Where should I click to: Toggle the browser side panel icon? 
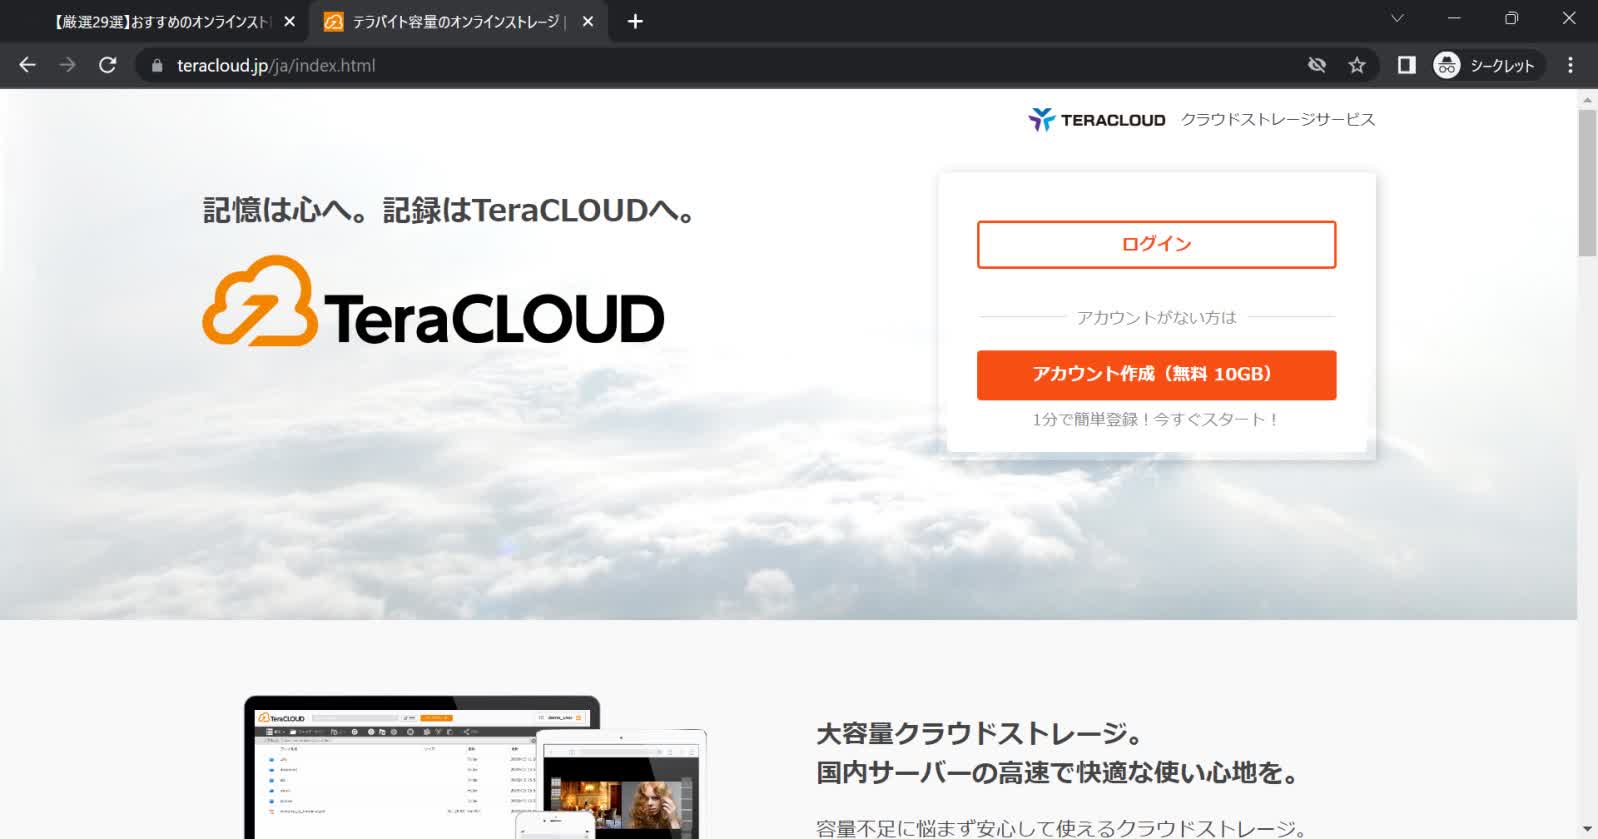click(1406, 65)
